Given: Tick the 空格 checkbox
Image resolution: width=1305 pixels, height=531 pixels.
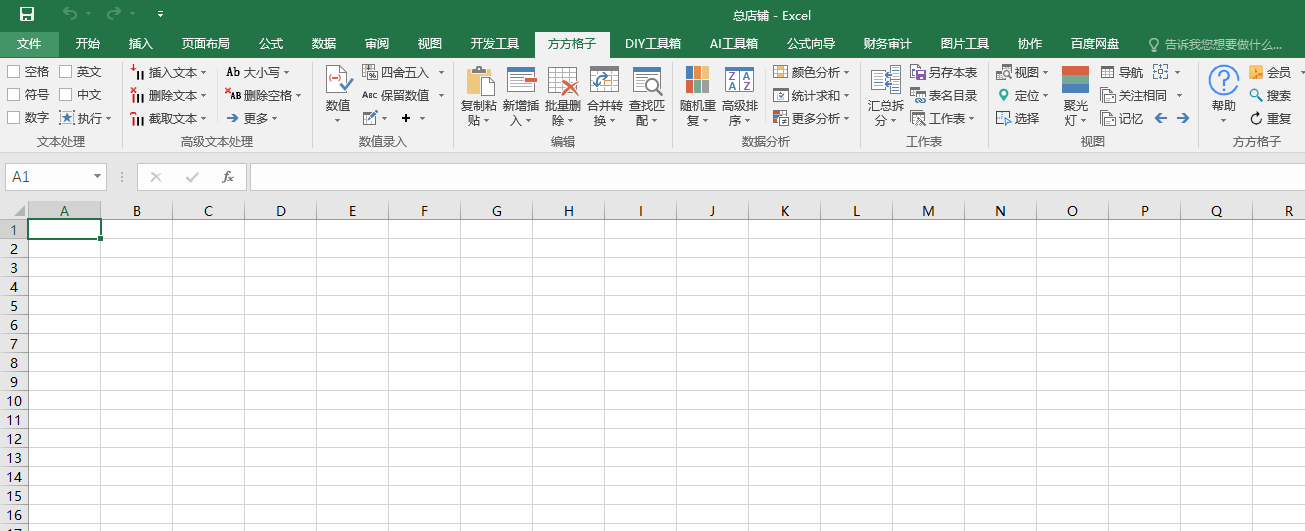Looking at the screenshot, I should click(13, 72).
